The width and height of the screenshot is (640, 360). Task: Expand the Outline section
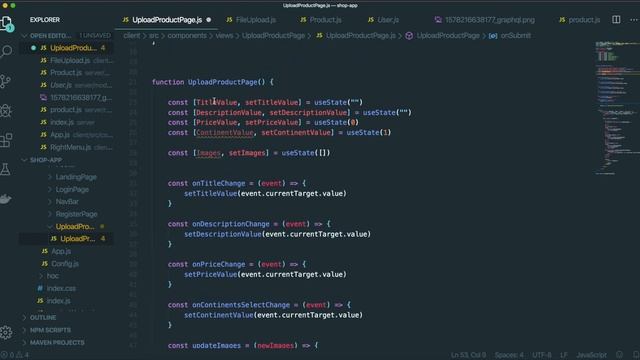43,318
